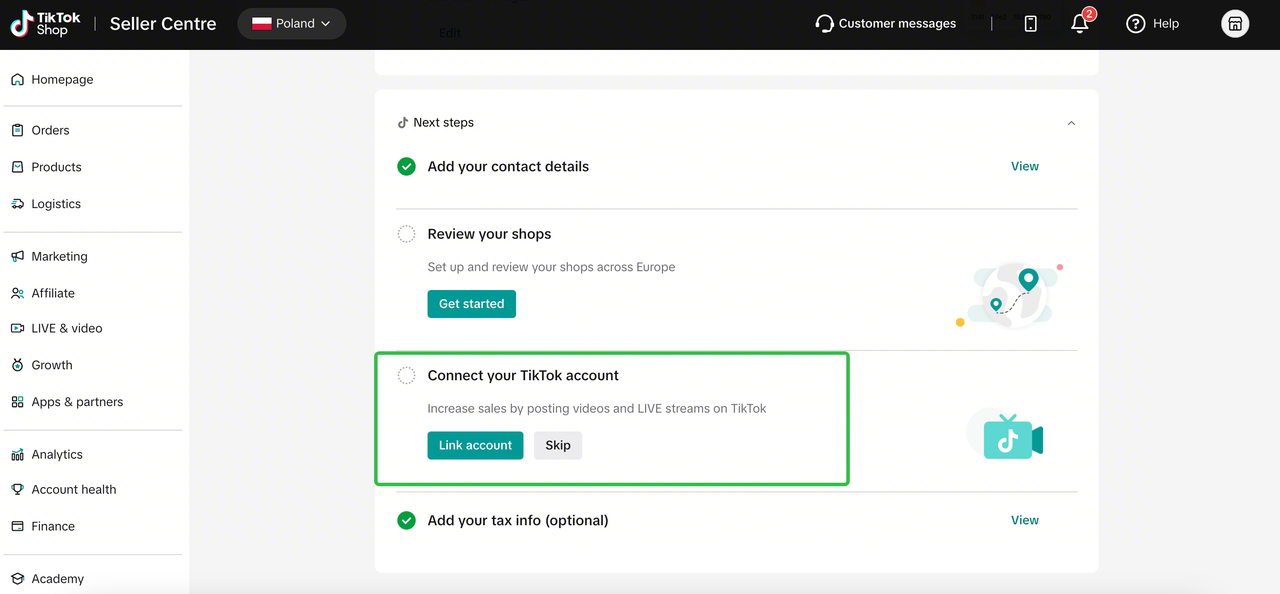Click the 'Connect your TikTok account' heading
Viewport: 1280px width, 594px height.
tap(523, 376)
